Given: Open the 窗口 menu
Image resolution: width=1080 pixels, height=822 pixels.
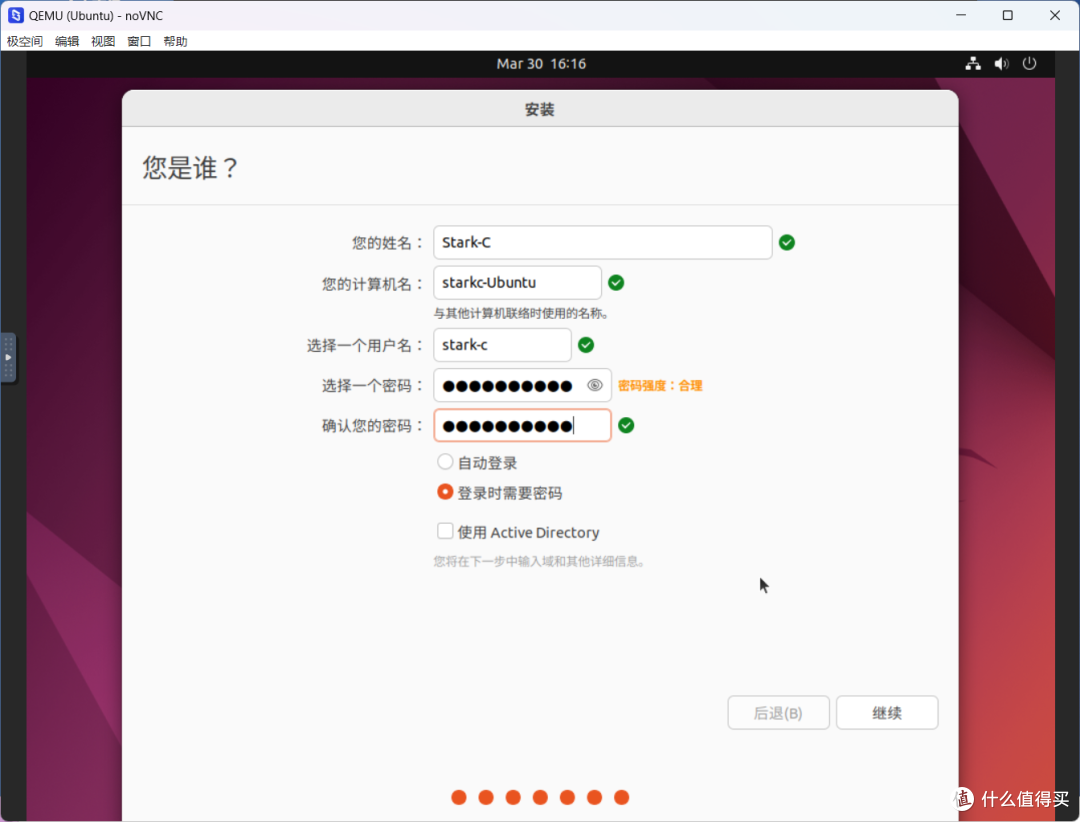Looking at the screenshot, I should [x=139, y=41].
